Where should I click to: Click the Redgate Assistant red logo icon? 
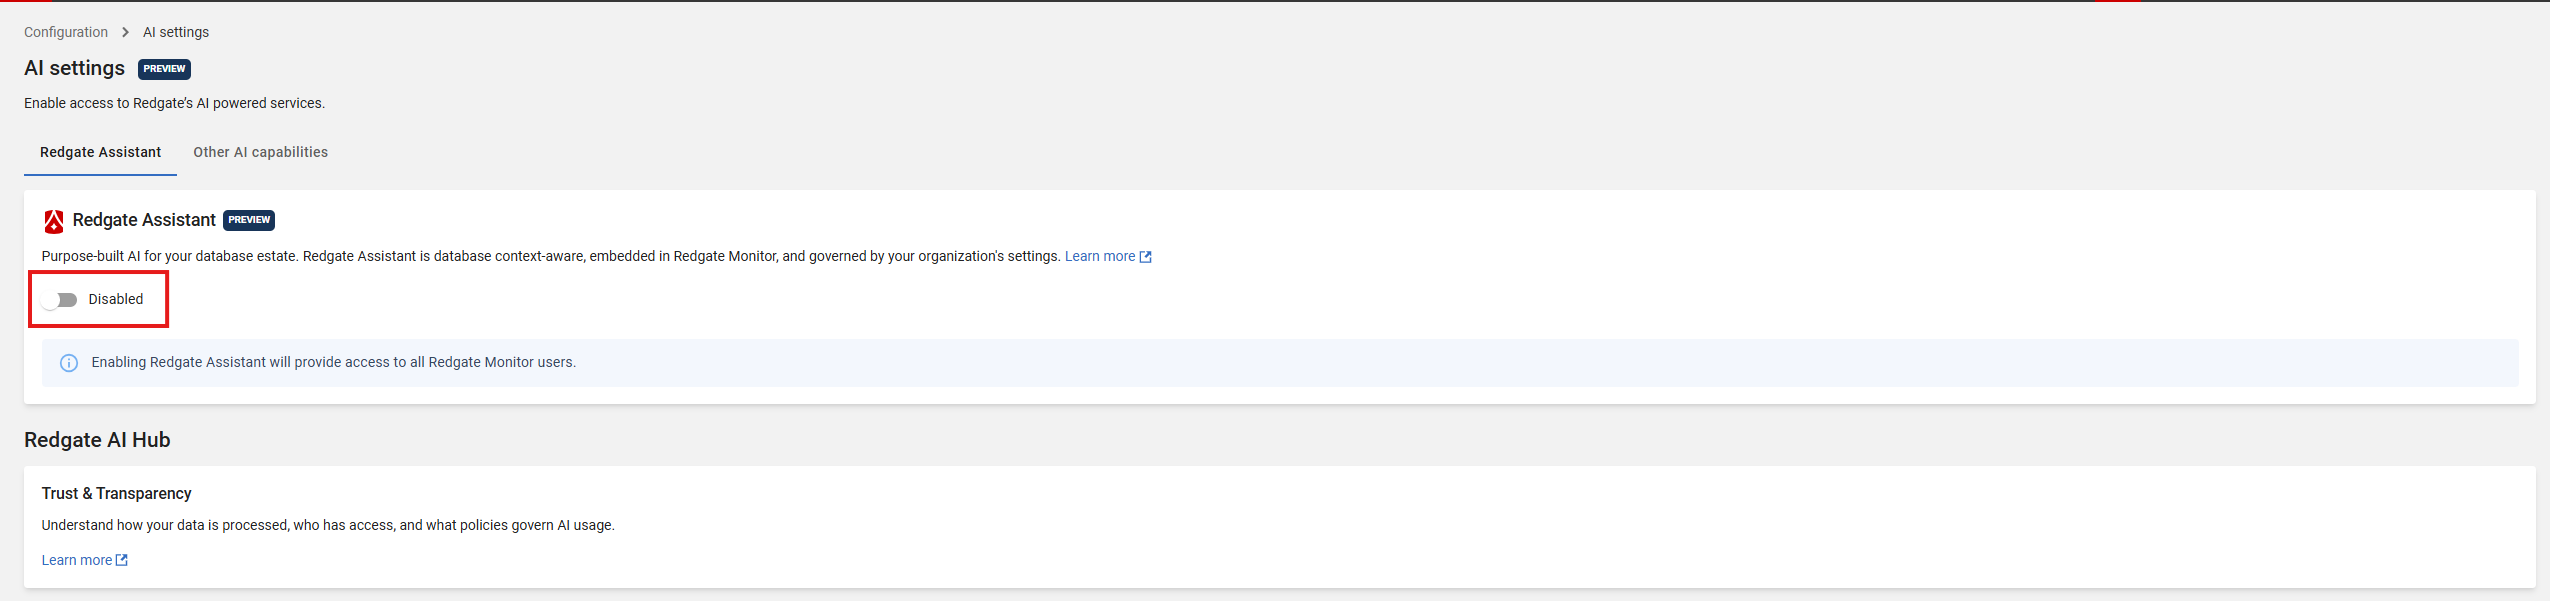pyautogui.click(x=54, y=221)
